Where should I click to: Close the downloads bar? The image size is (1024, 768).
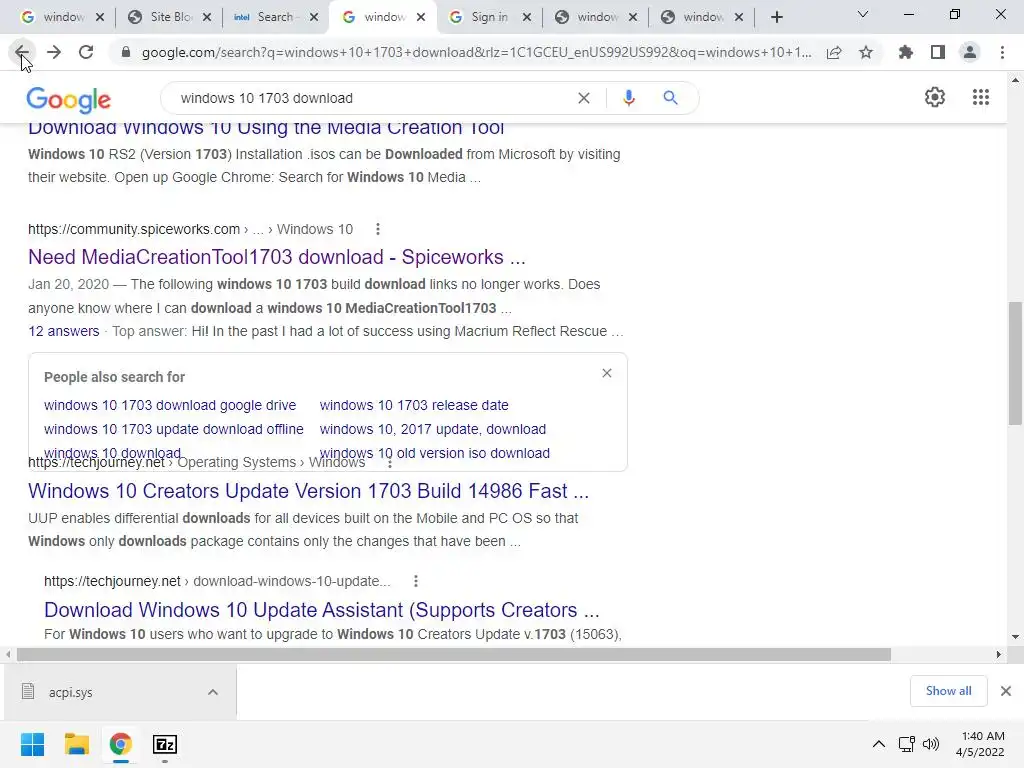(x=1006, y=691)
